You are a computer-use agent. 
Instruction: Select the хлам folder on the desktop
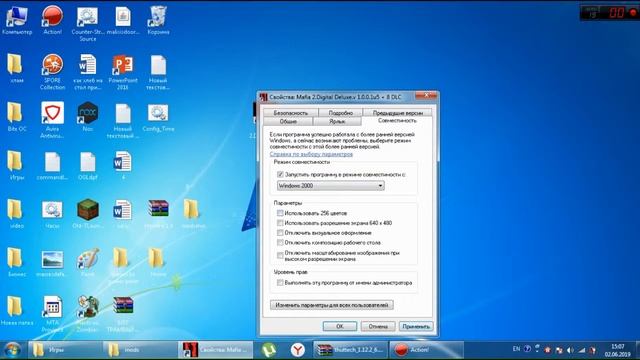click(x=16, y=69)
